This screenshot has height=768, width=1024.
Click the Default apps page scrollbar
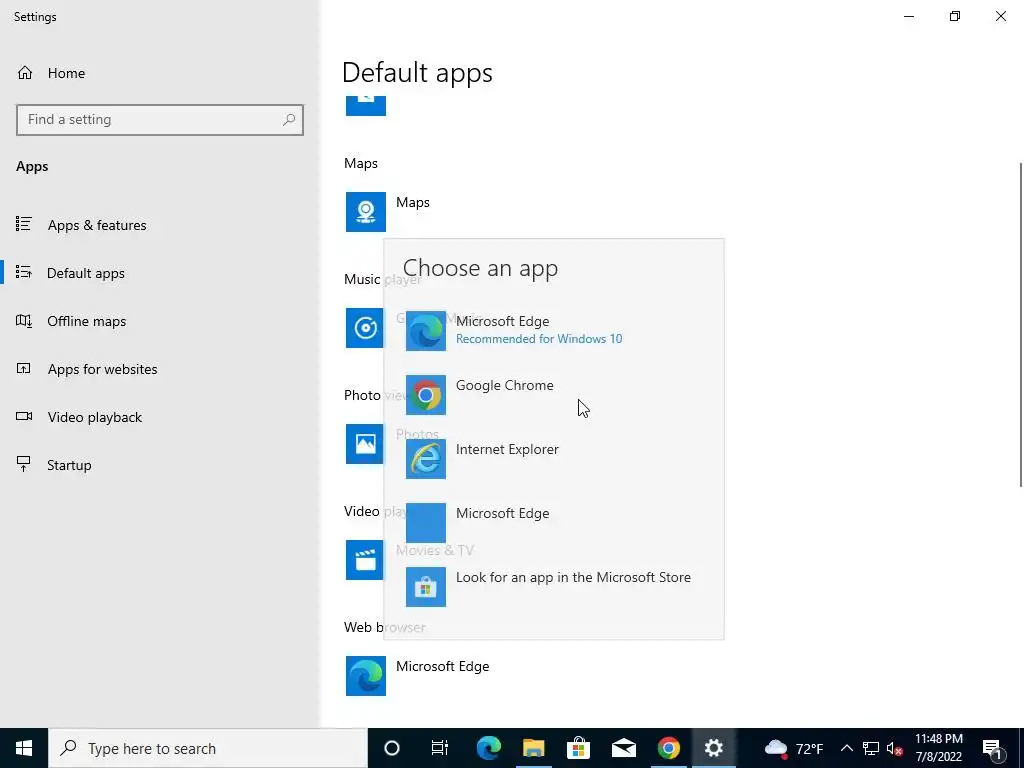[1021, 325]
